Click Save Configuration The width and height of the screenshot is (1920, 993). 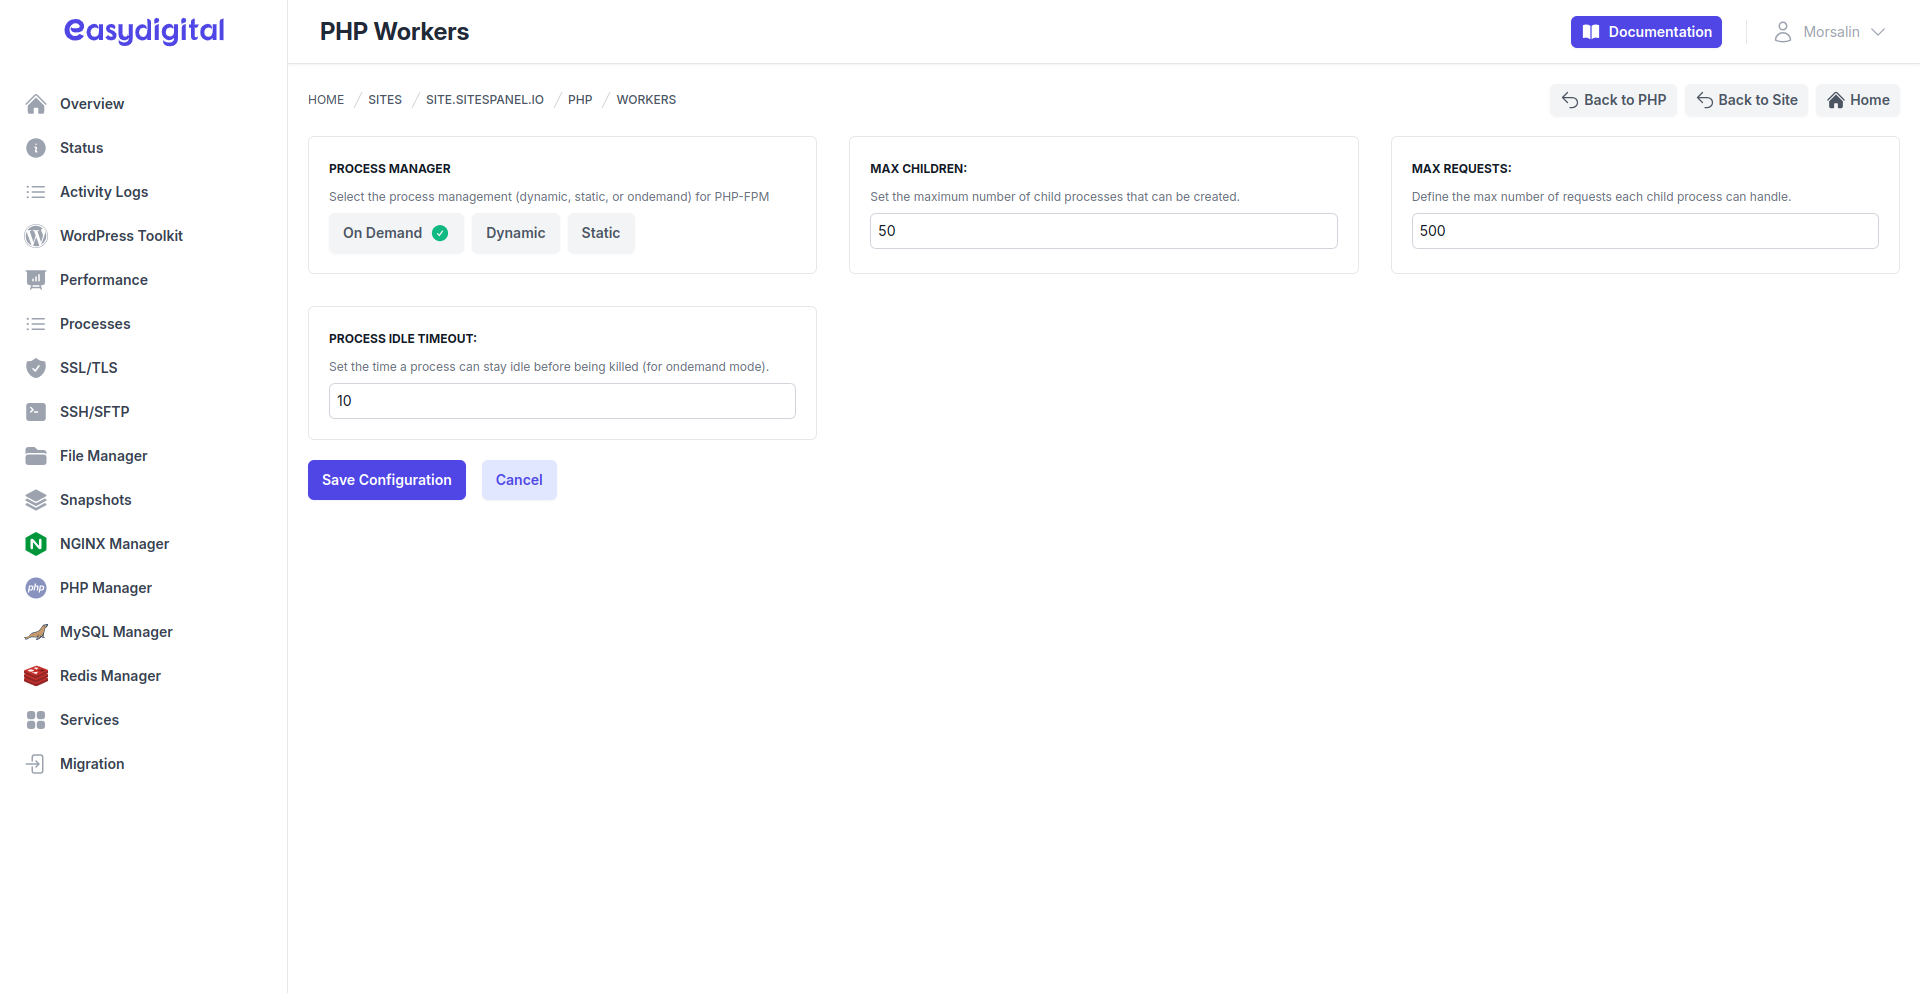click(x=386, y=479)
